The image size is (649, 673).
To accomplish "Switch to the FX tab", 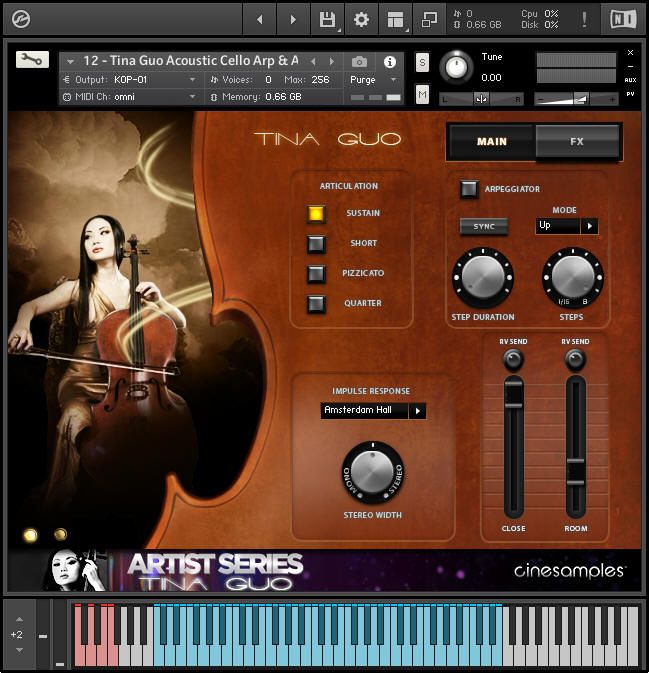I will pos(577,142).
